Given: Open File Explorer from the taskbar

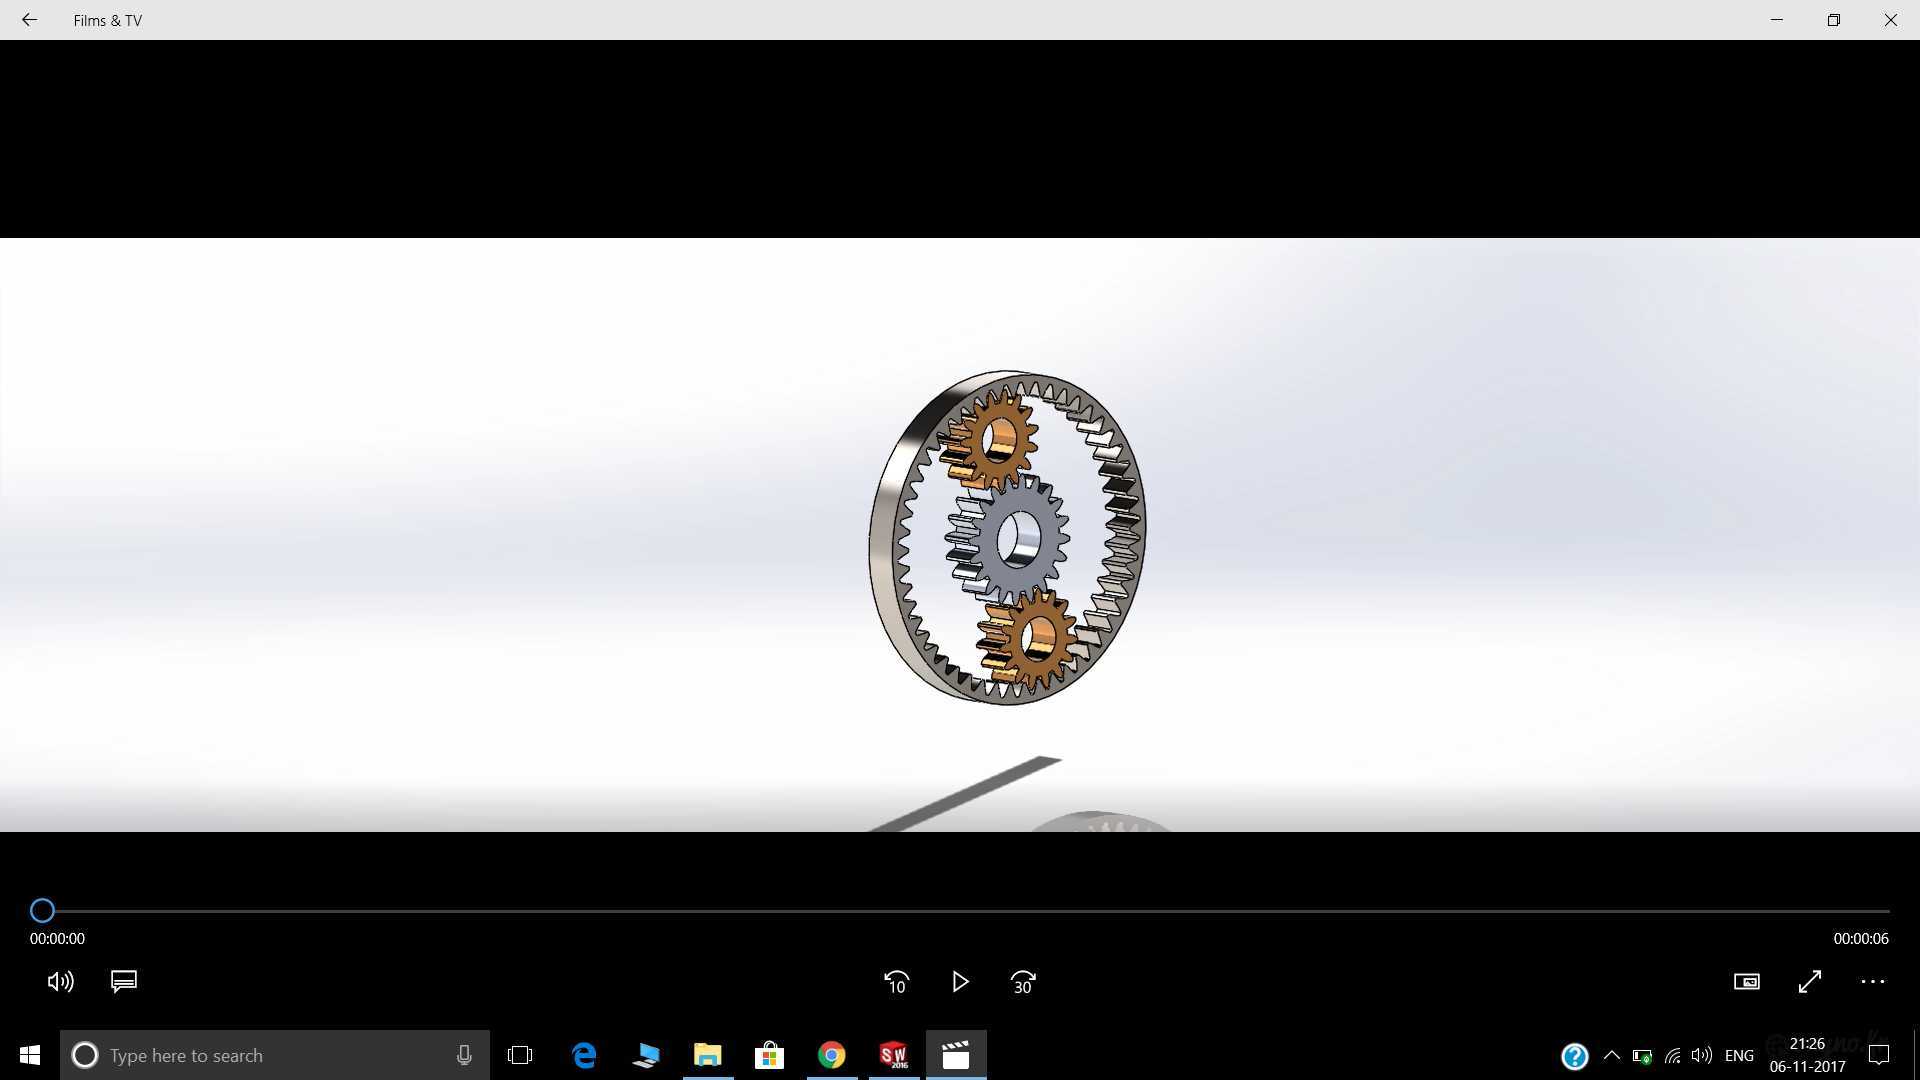Looking at the screenshot, I should click(x=708, y=1055).
